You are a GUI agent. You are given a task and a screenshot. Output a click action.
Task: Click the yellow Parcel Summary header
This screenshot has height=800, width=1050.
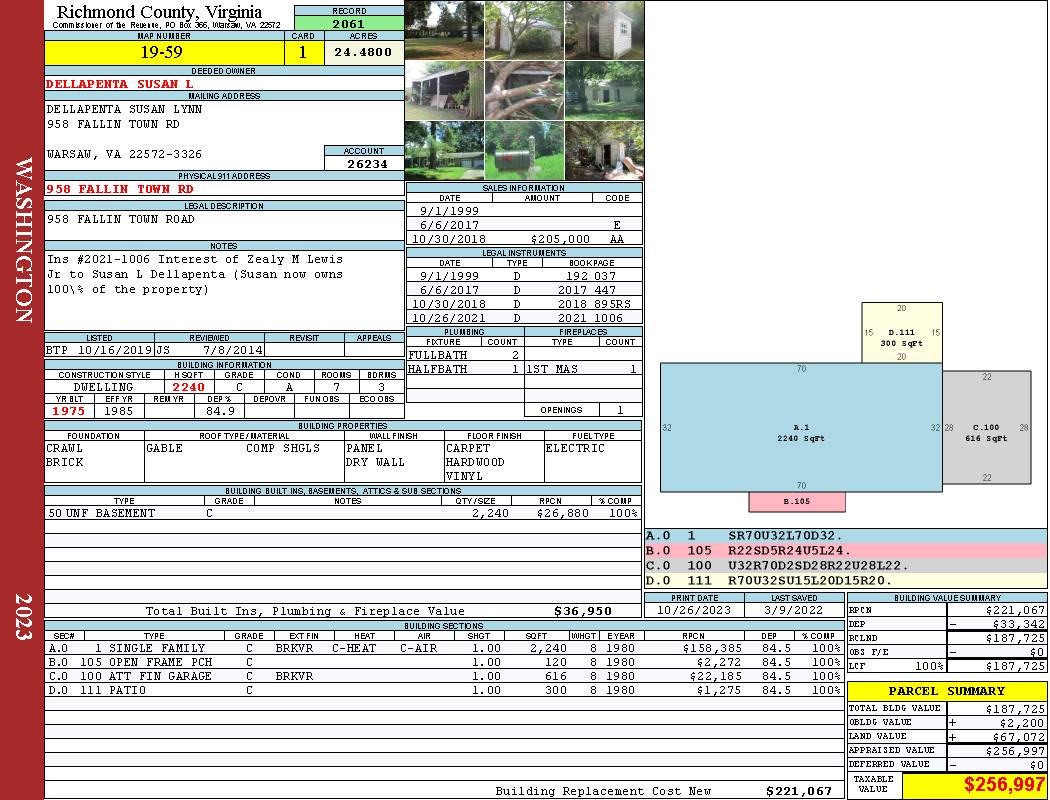click(946, 691)
